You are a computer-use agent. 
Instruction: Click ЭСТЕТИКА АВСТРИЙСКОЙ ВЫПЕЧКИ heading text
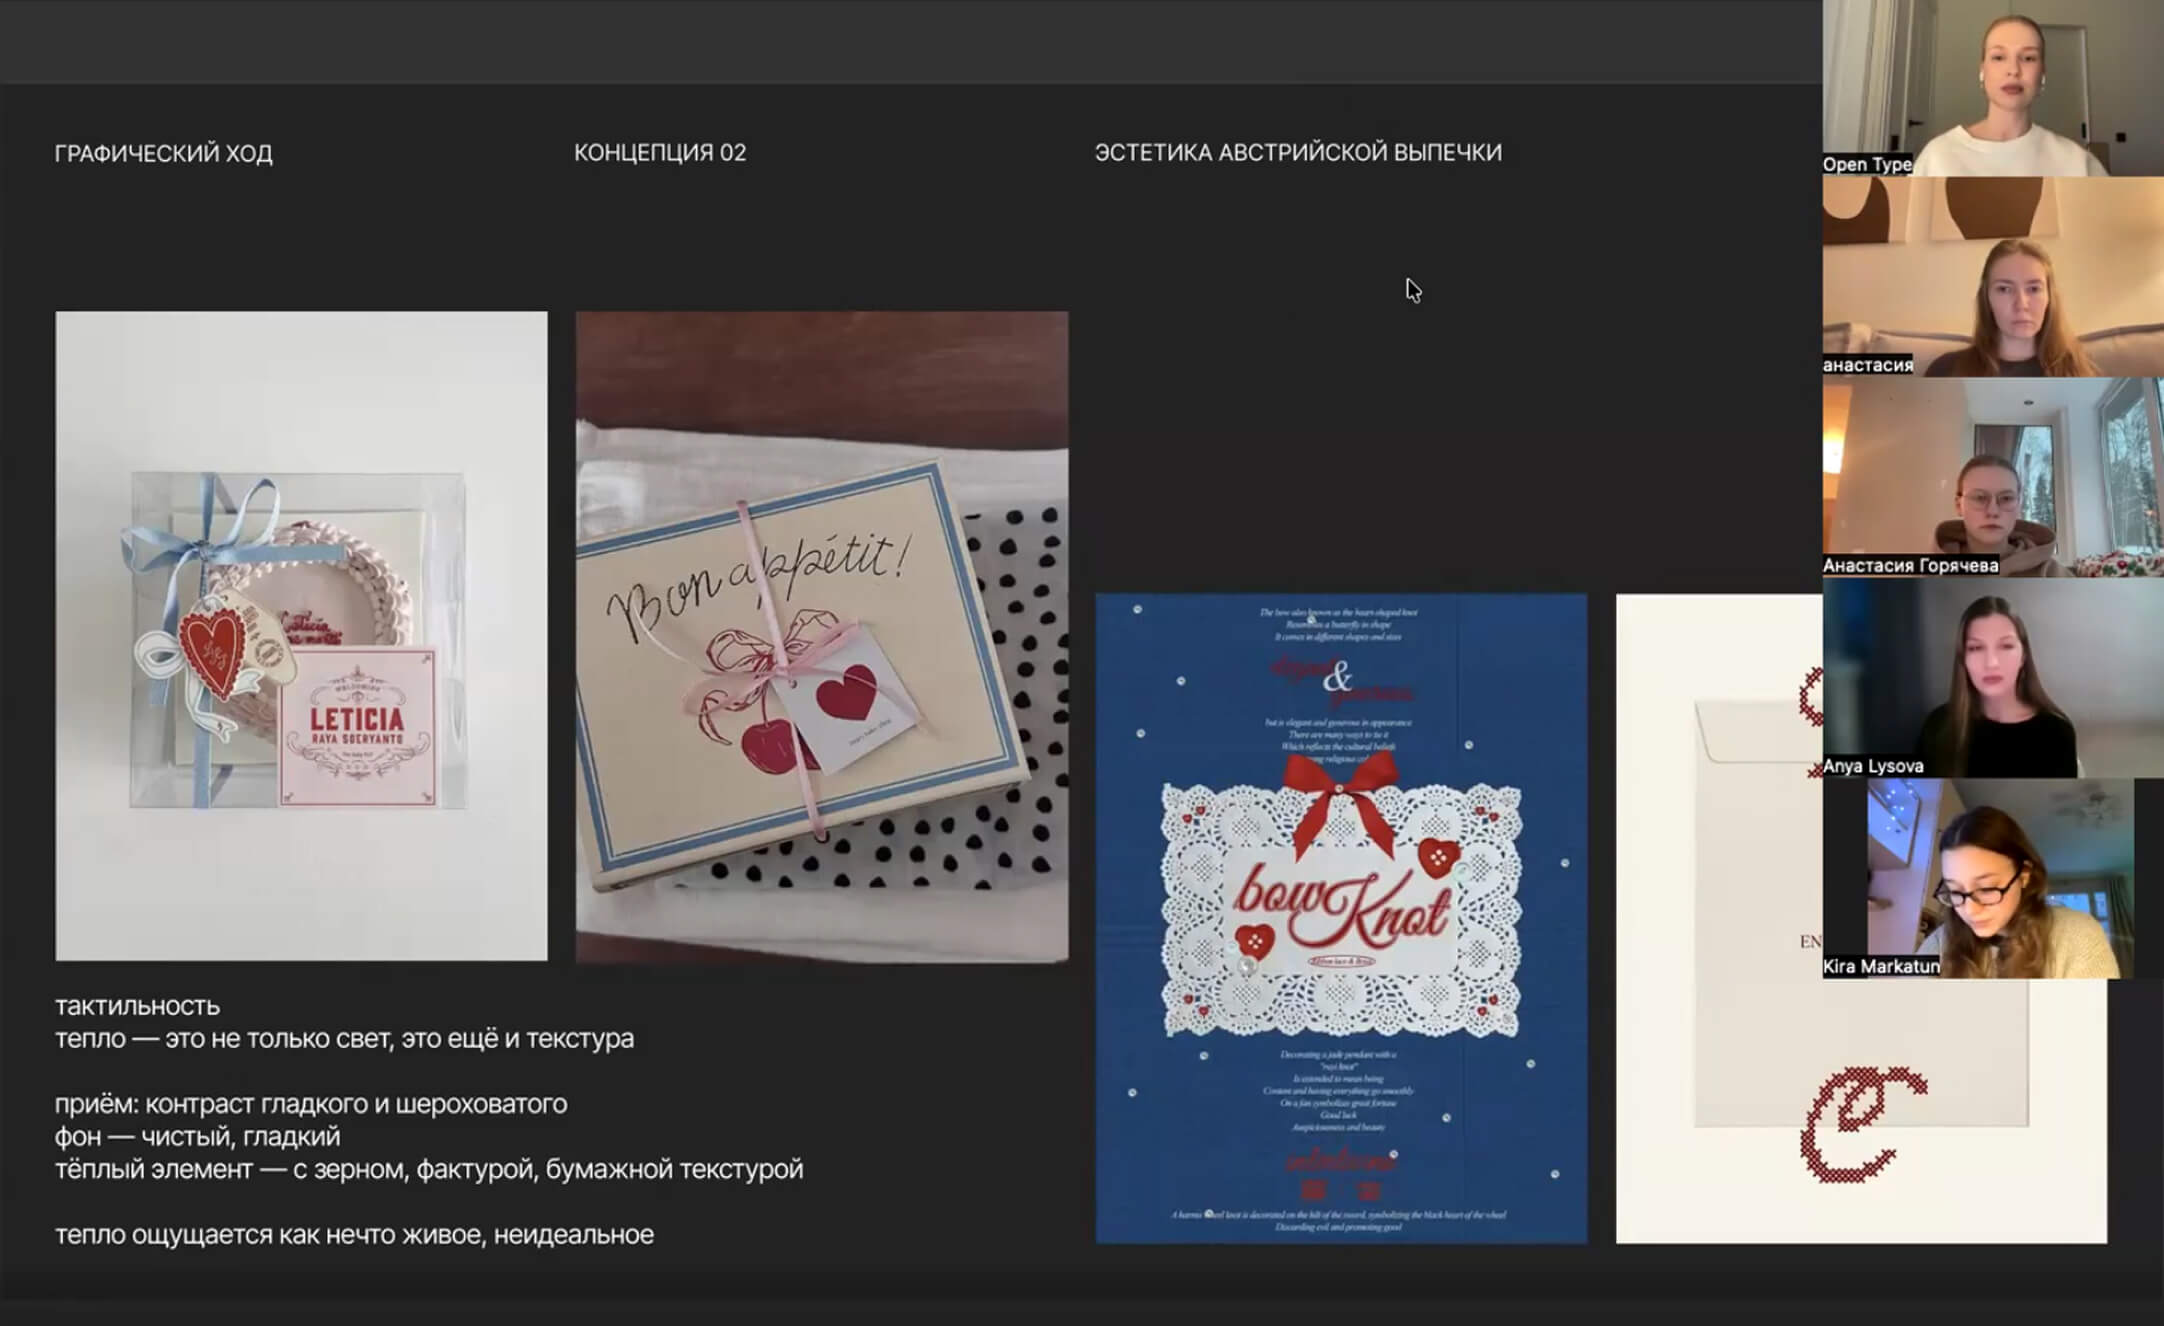[1297, 153]
